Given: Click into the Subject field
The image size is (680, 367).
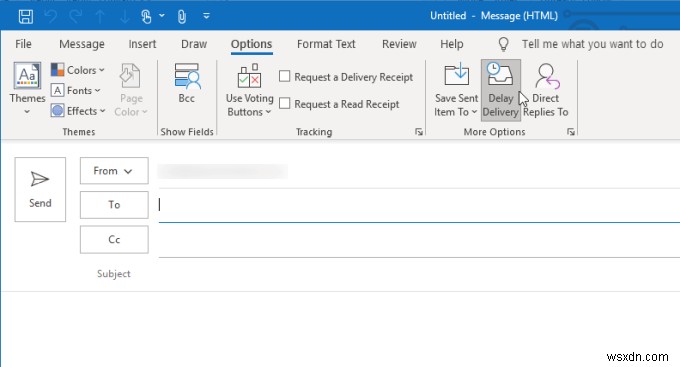Looking at the screenshot, I should coord(419,274).
